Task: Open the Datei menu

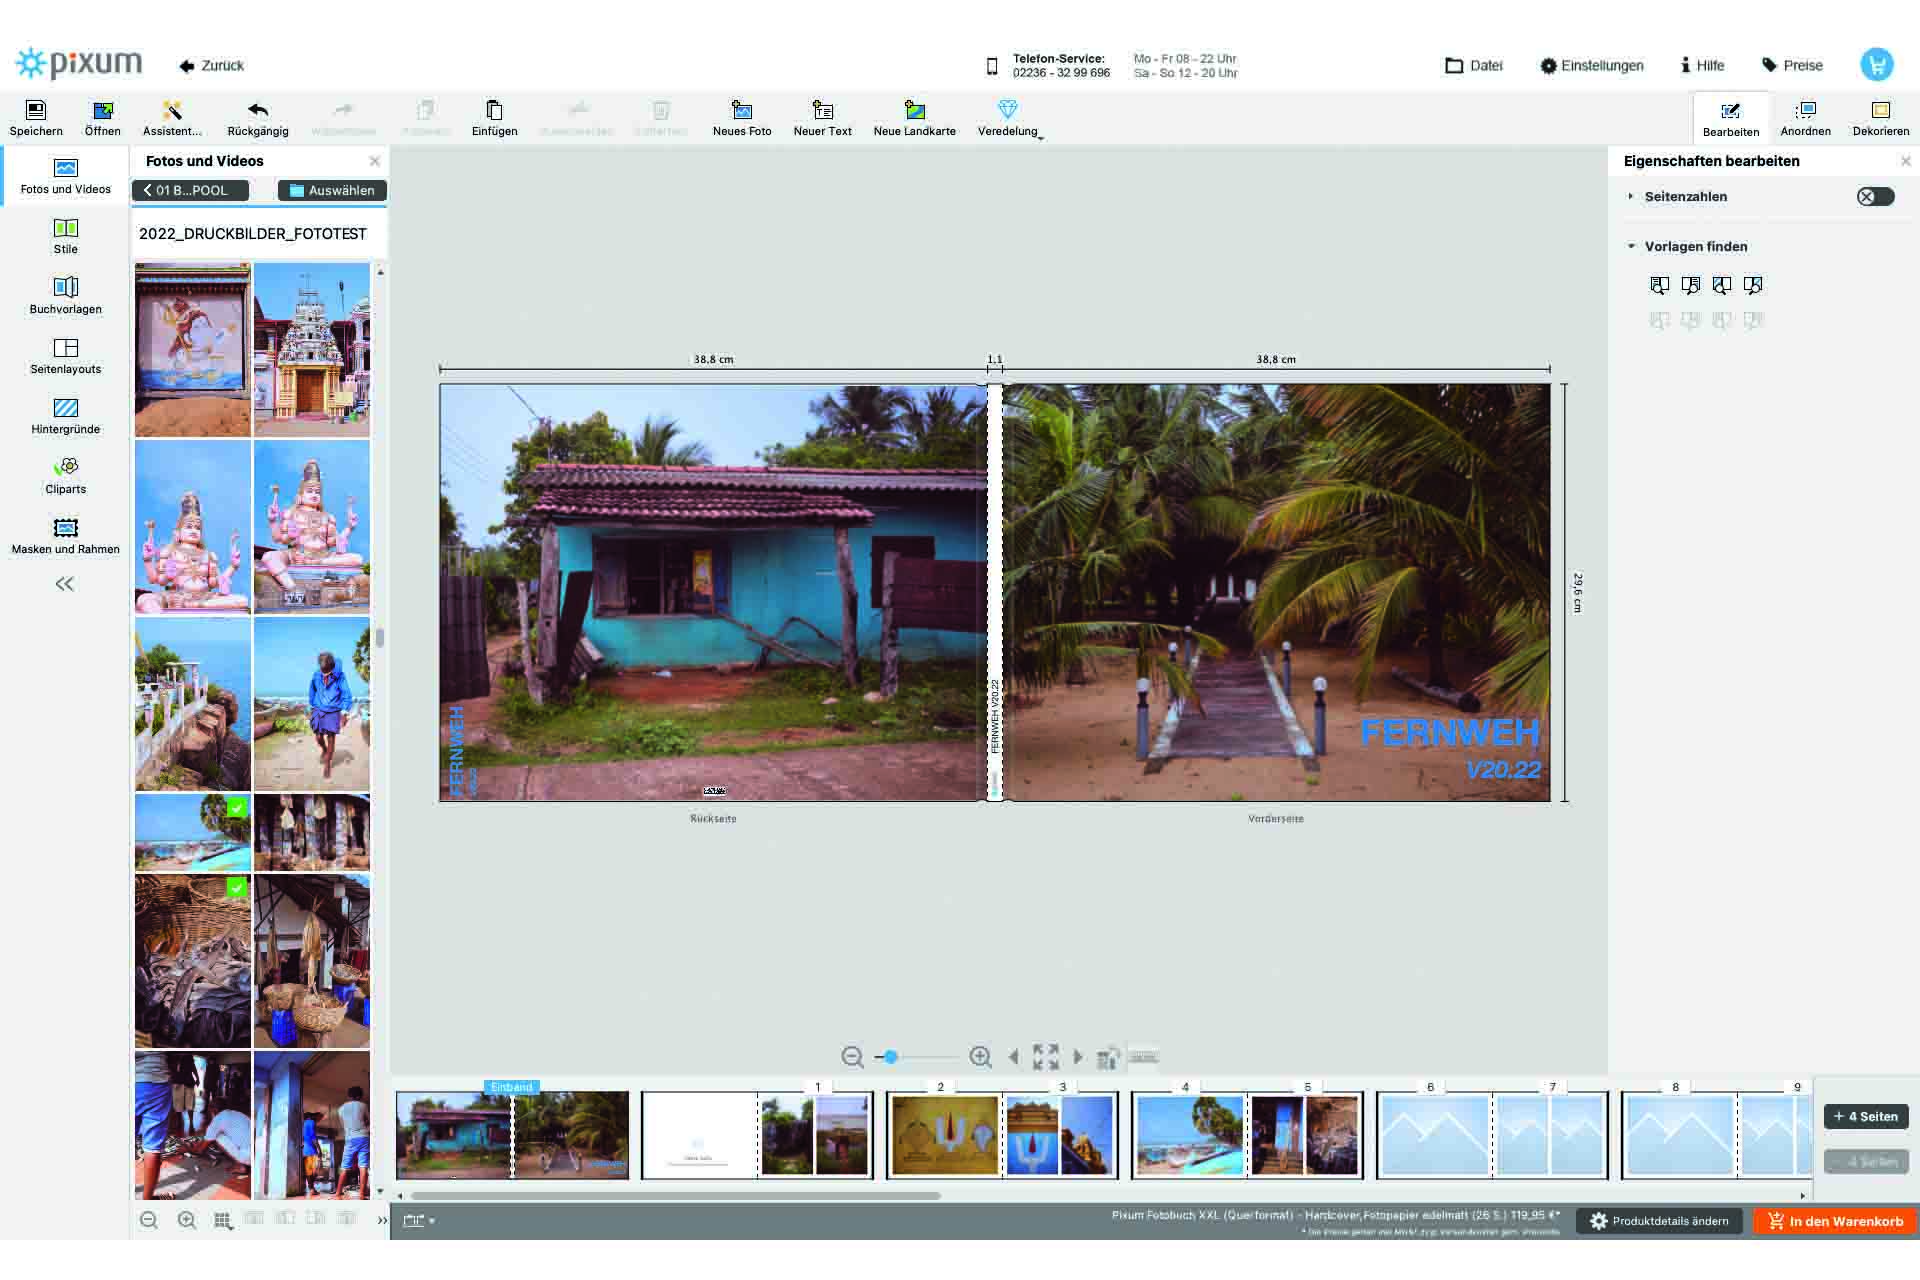Action: click(1474, 65)
